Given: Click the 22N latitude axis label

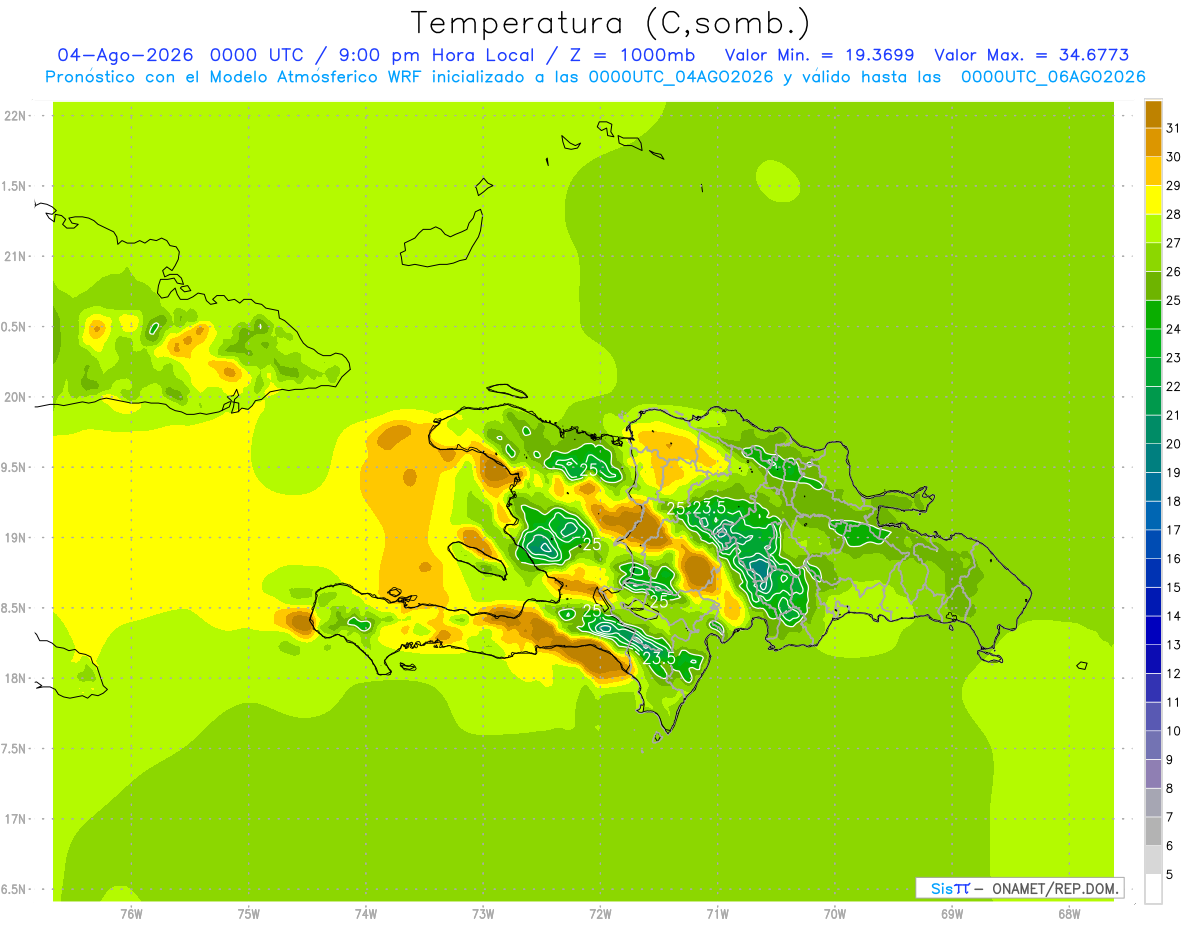Looking at the screenshot, I should coord(15,116).
